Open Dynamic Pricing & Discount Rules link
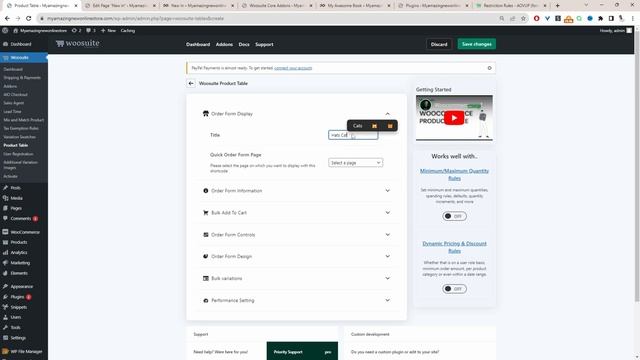640x360 pixels. coord(454,247)
